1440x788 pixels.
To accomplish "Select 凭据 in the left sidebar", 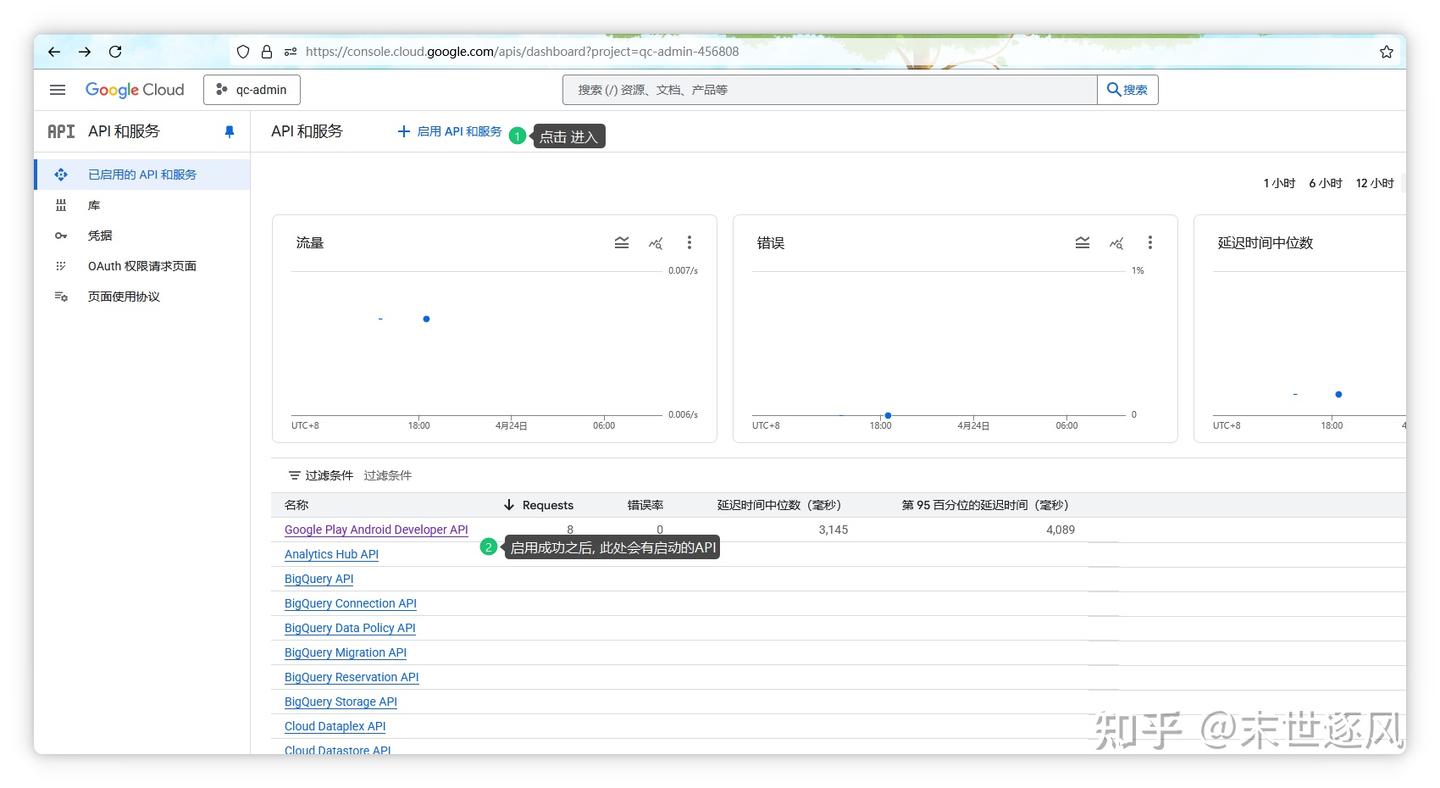I will 100,235.
